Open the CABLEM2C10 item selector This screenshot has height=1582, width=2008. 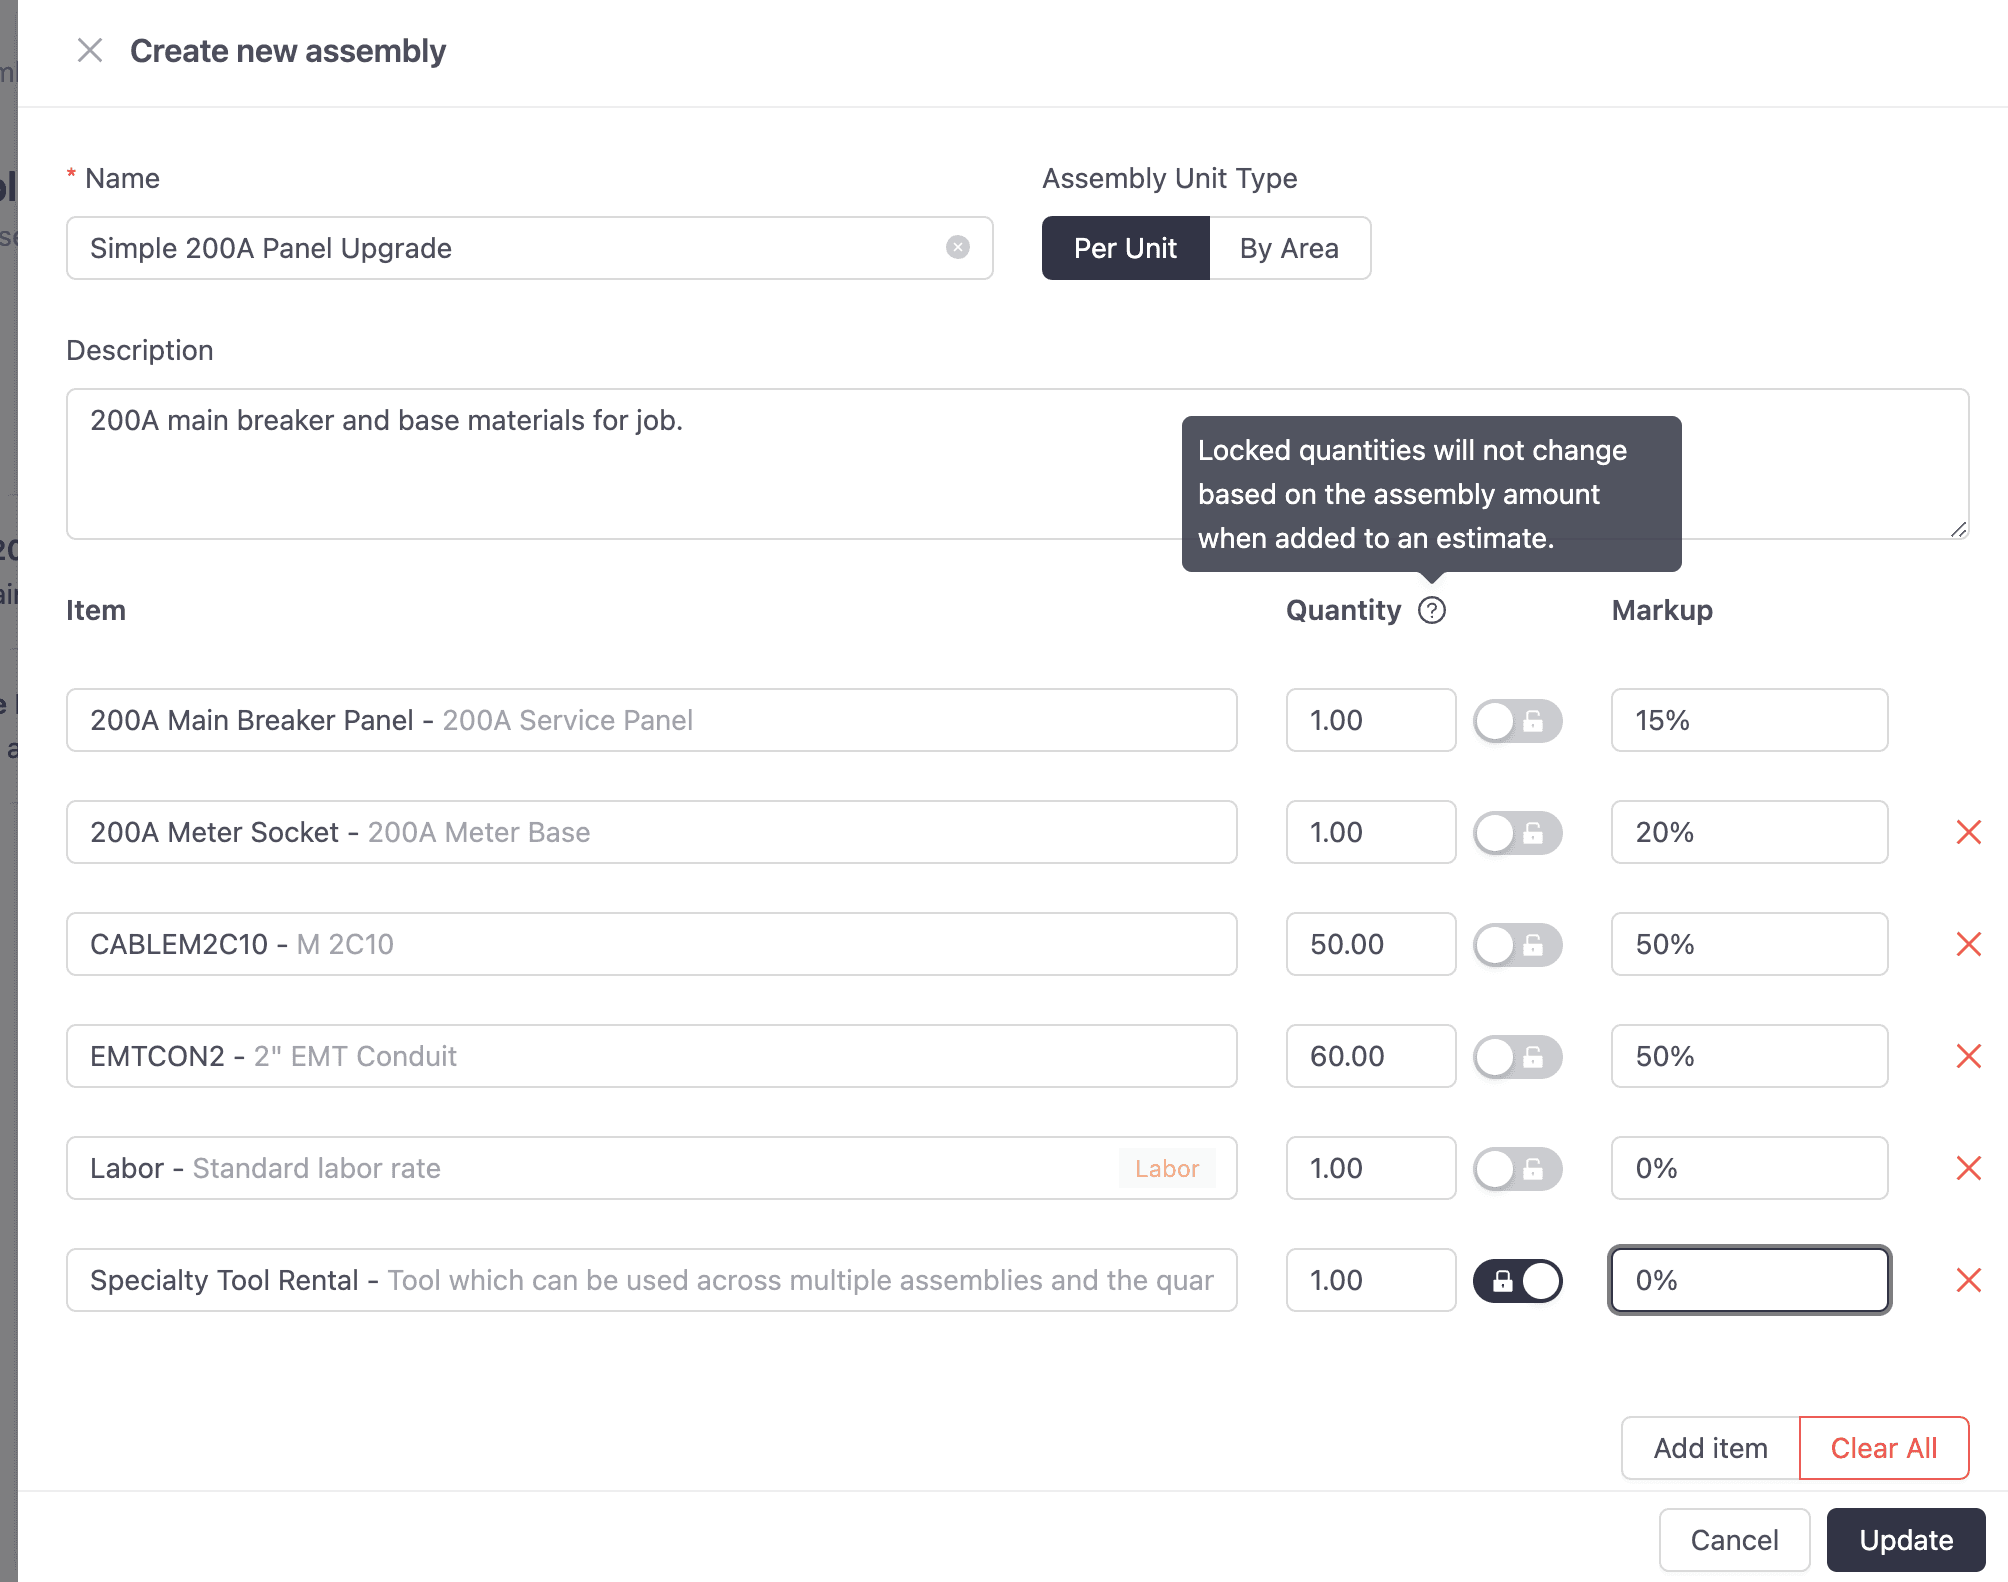click(651, 944)
